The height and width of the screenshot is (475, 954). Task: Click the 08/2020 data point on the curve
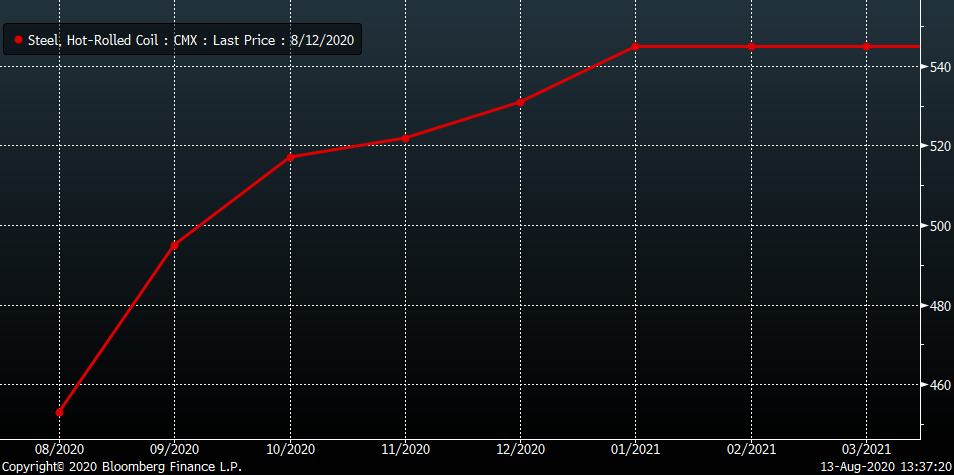tap(60, 412)
